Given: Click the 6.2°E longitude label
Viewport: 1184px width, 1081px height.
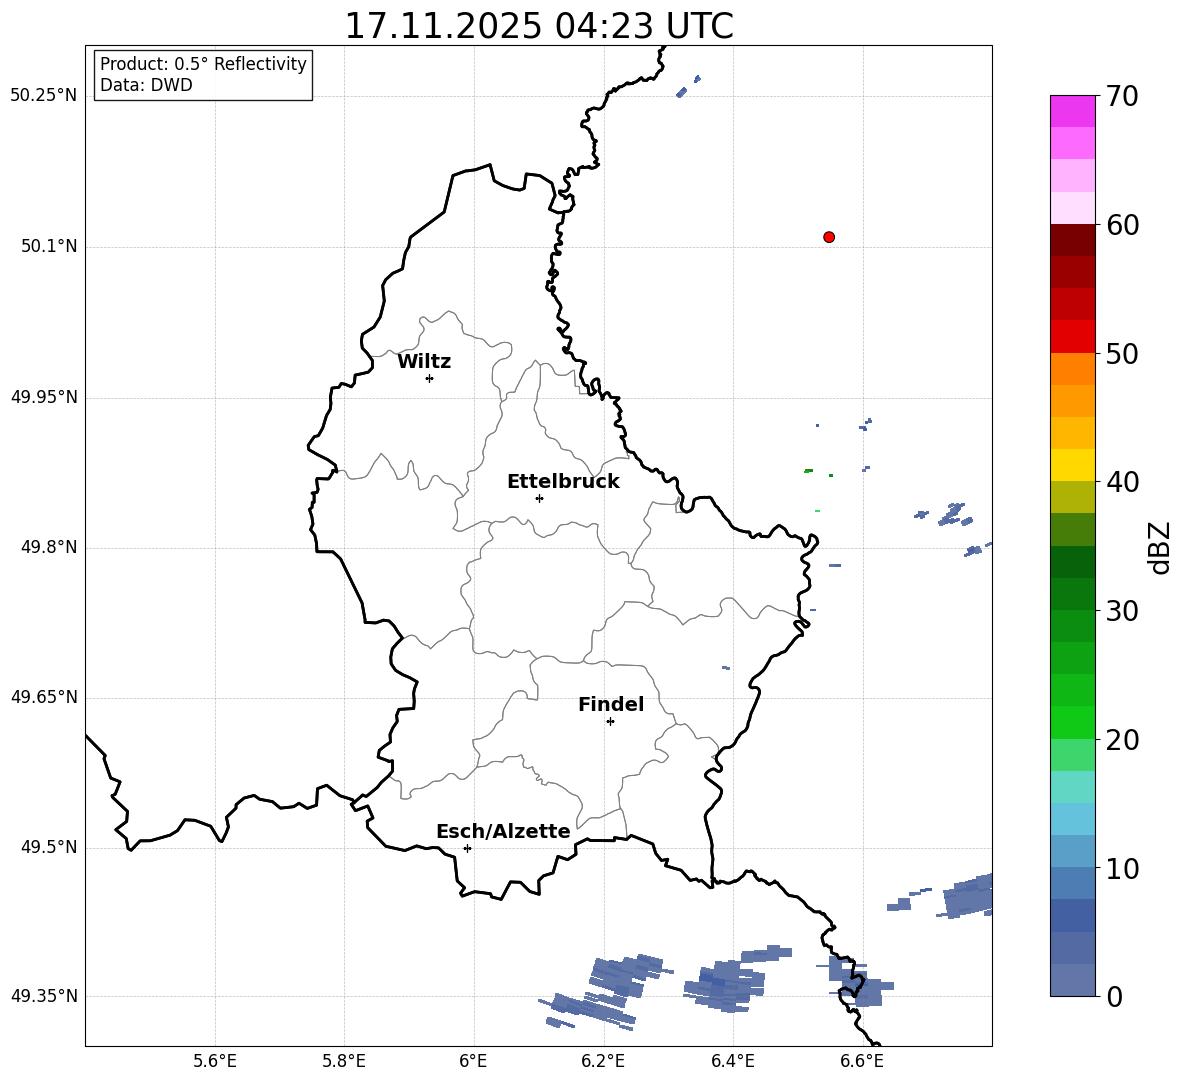Looking at the screenshot, I should pyautogui.click(x=603, y=1061).
